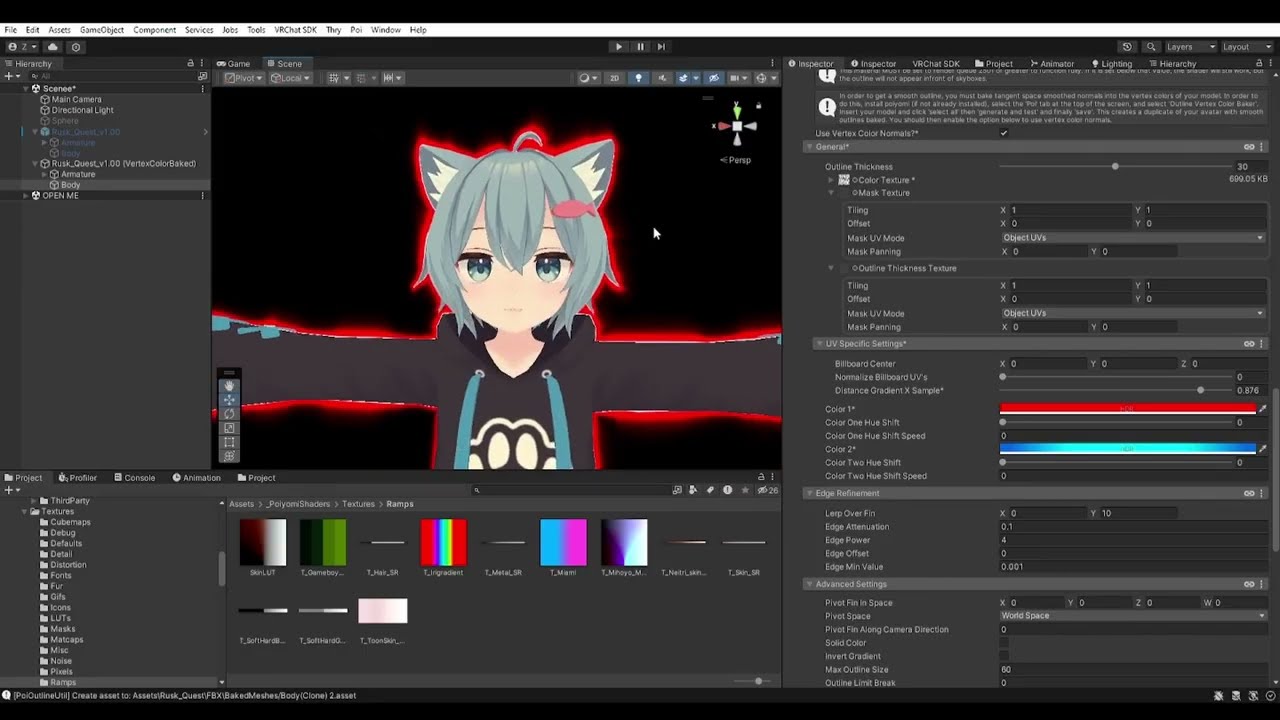Select the Rect tool in scene overlay
This screenshot has height=720, width=1280.
tap(229, 442)
